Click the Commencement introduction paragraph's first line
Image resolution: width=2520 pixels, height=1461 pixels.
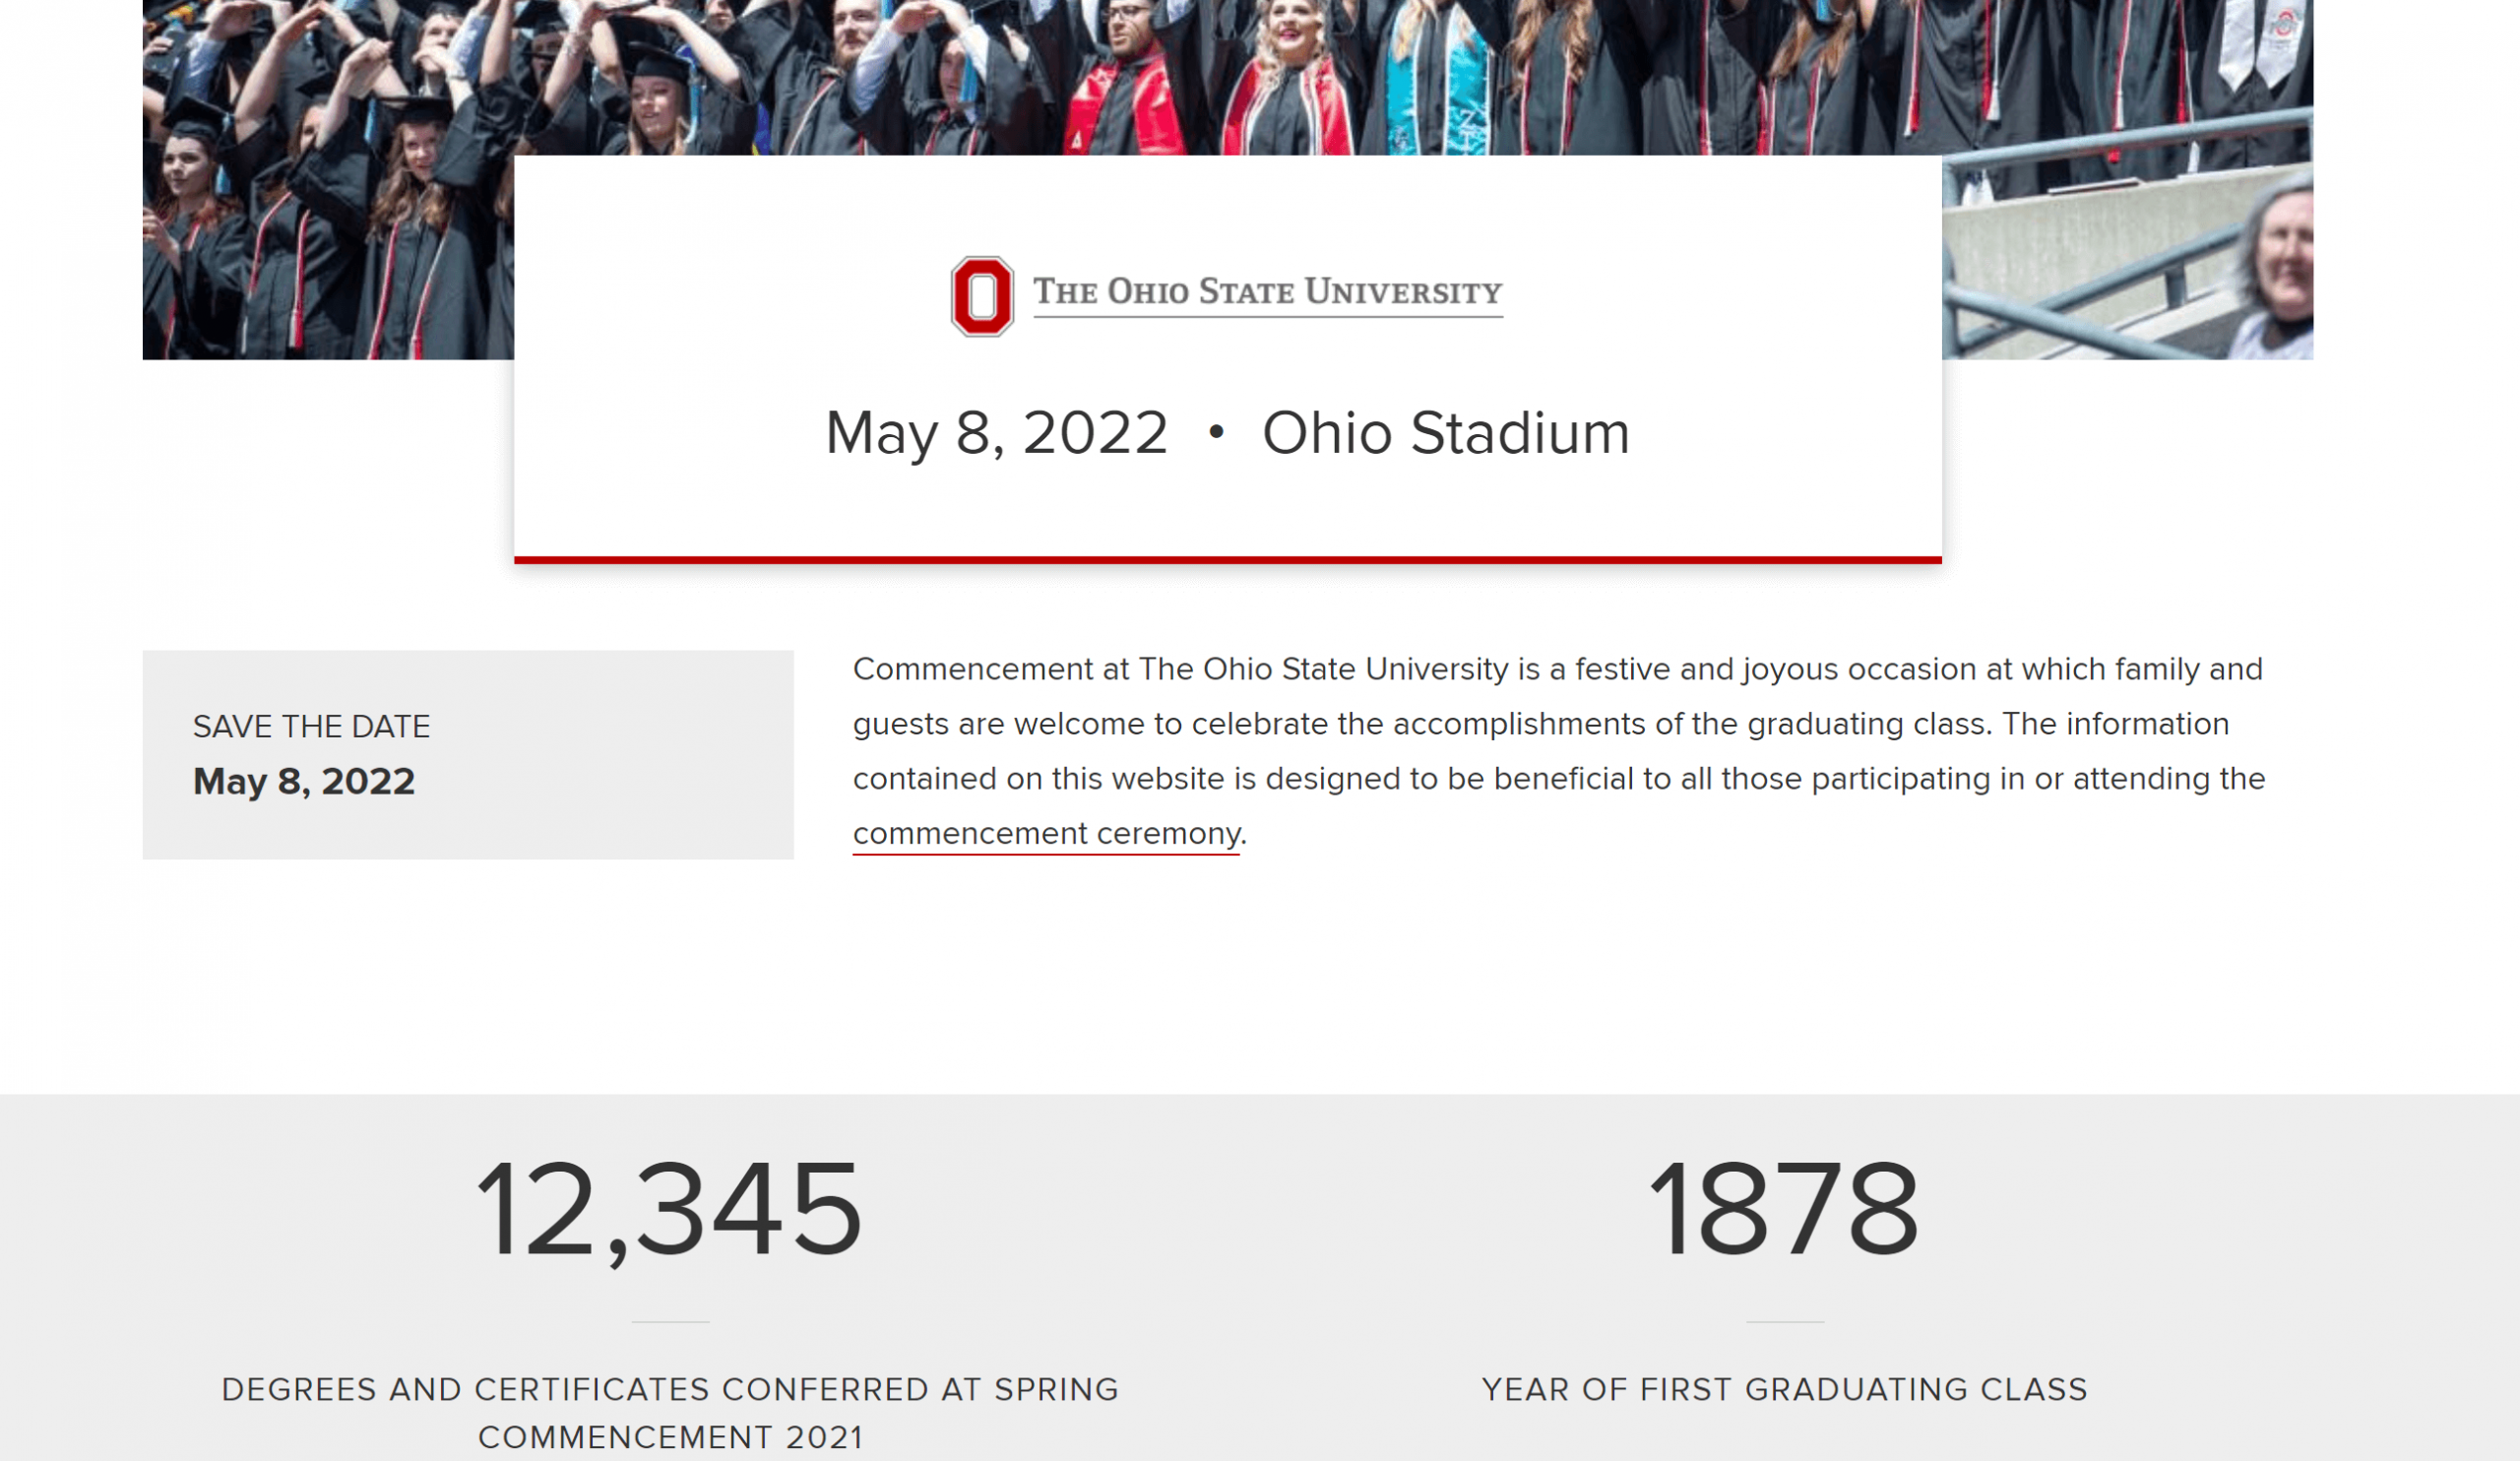point(1557,669)
